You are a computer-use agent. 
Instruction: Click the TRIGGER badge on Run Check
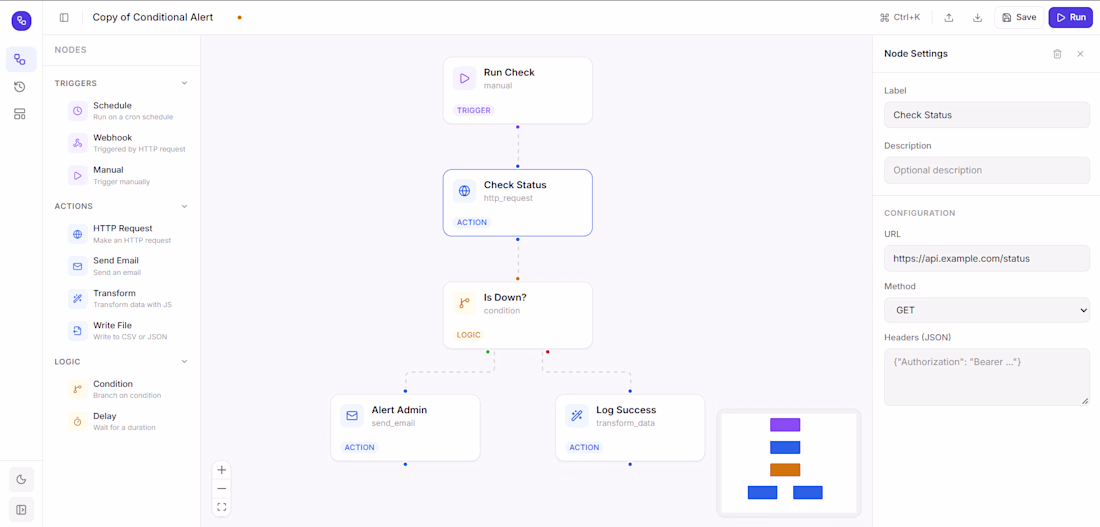coord(474,110)
